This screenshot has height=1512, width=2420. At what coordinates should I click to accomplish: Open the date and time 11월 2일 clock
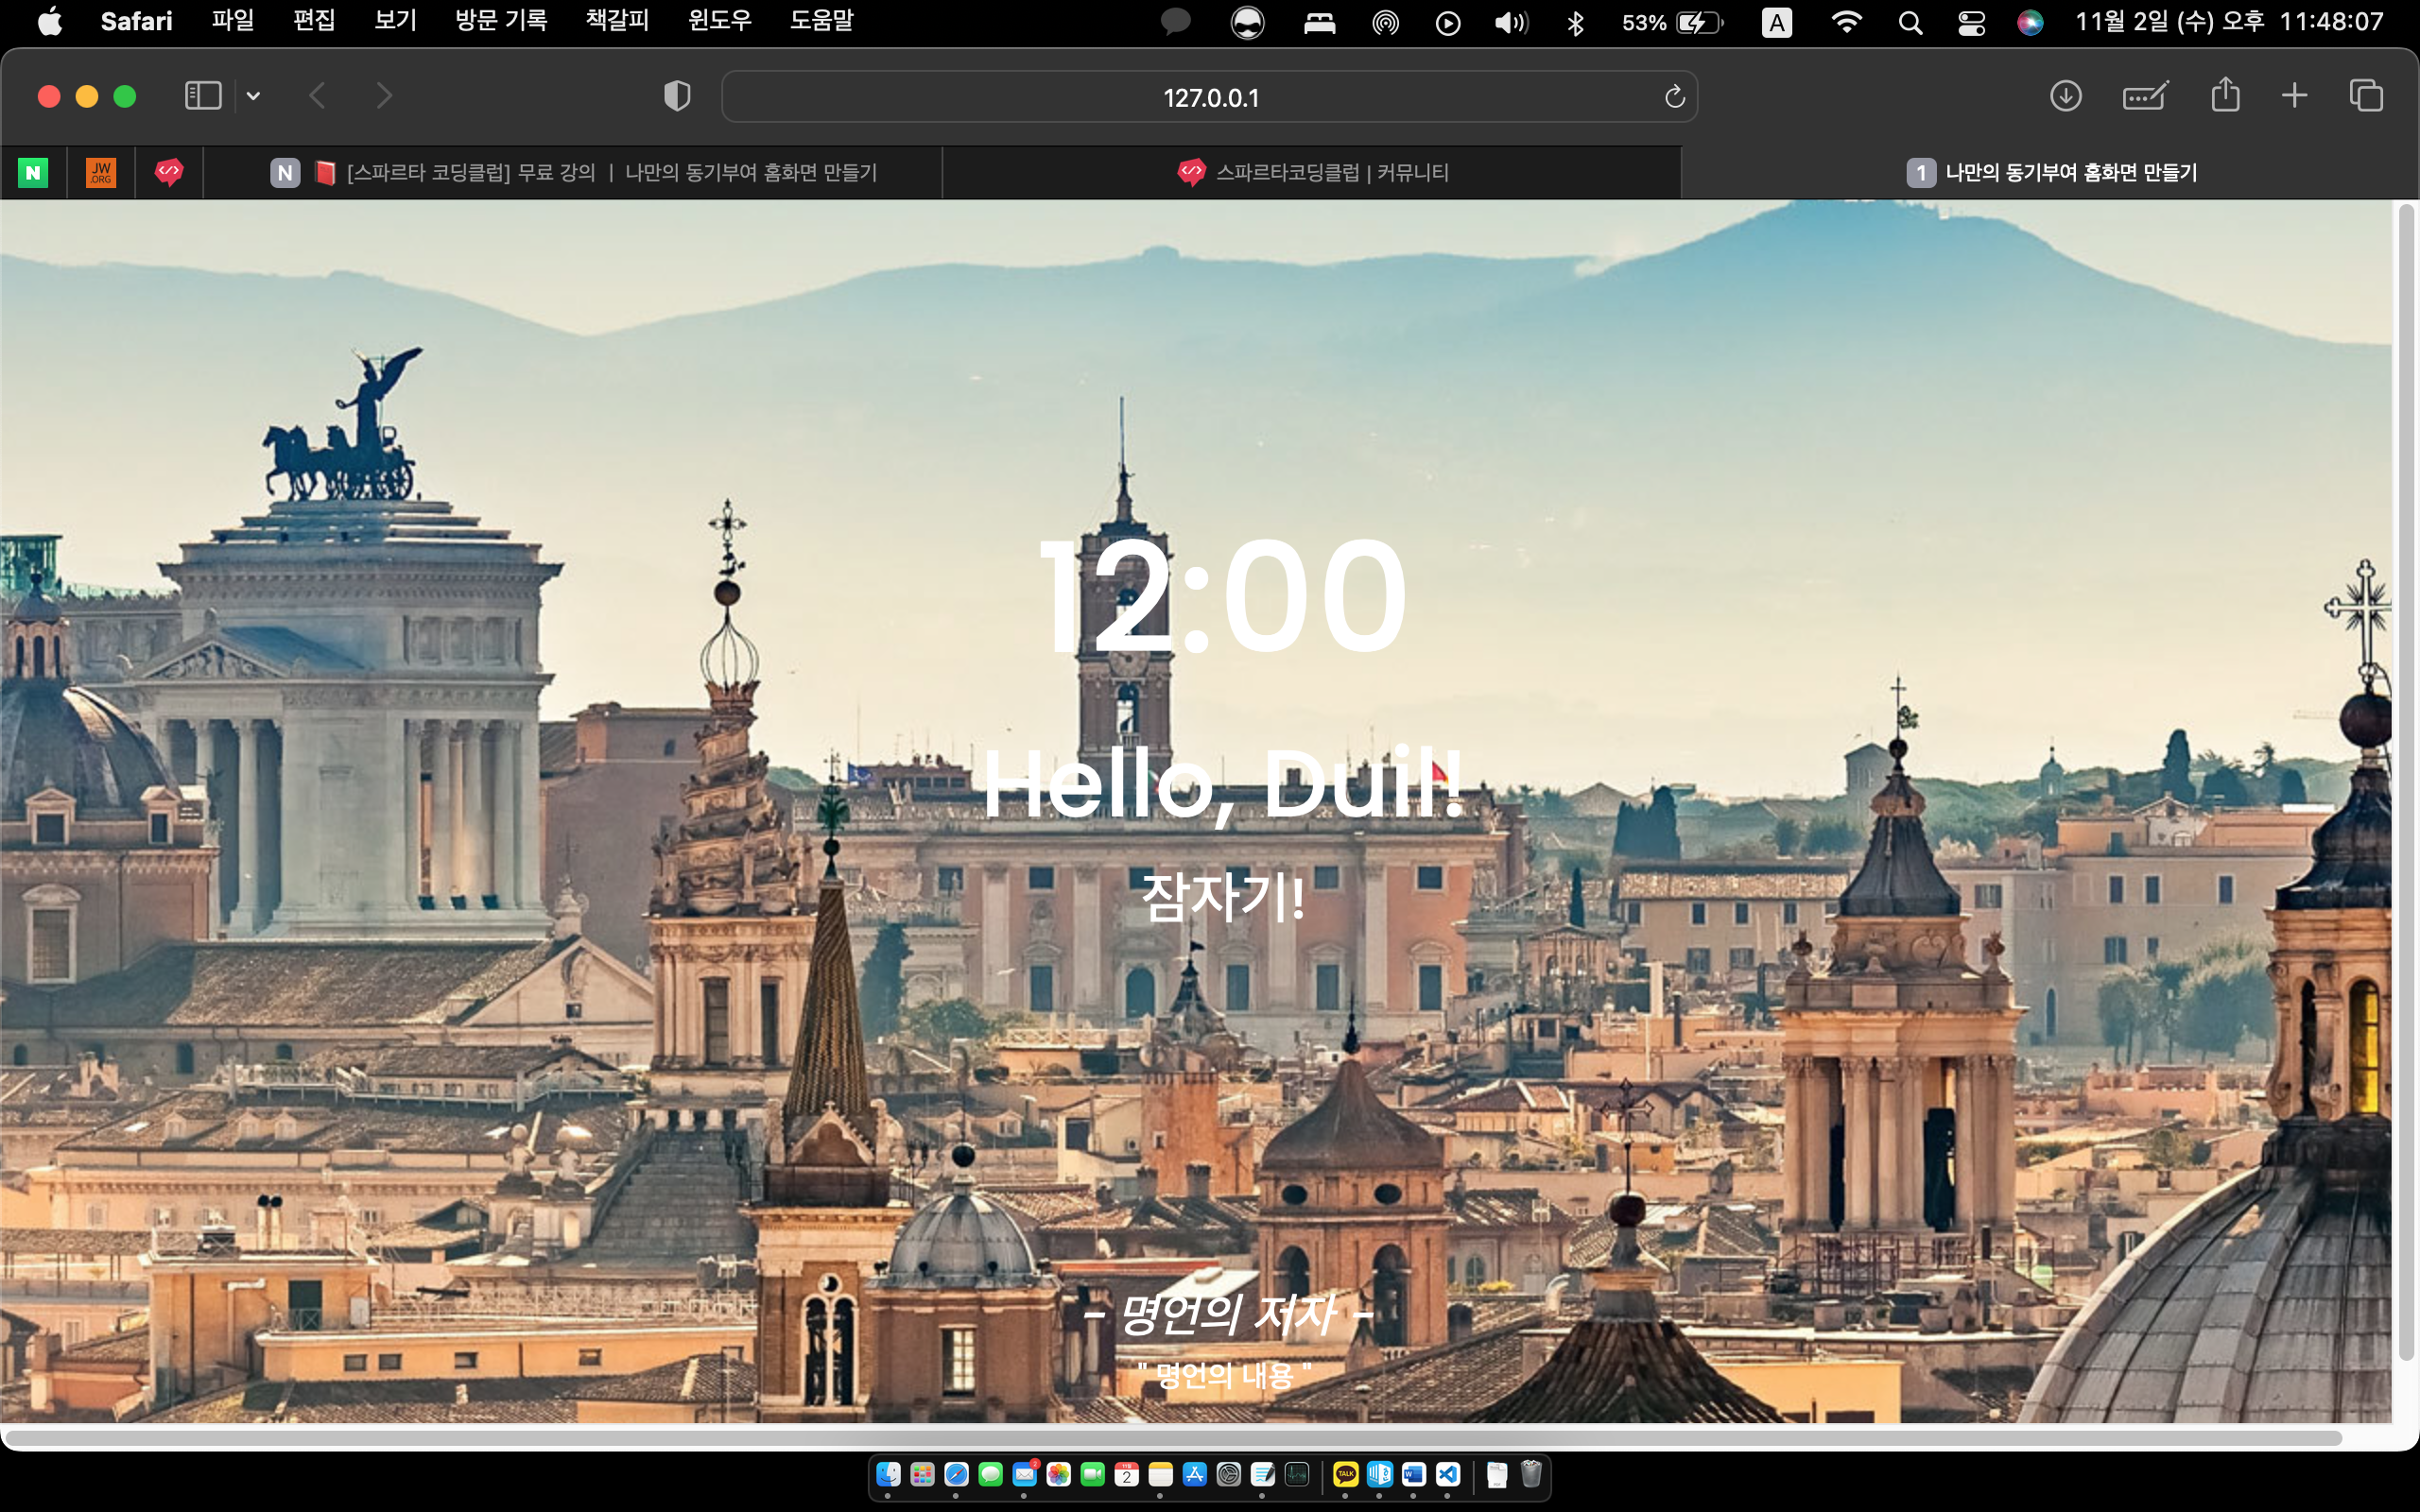pyautogui.click(x=2229, y=21)
